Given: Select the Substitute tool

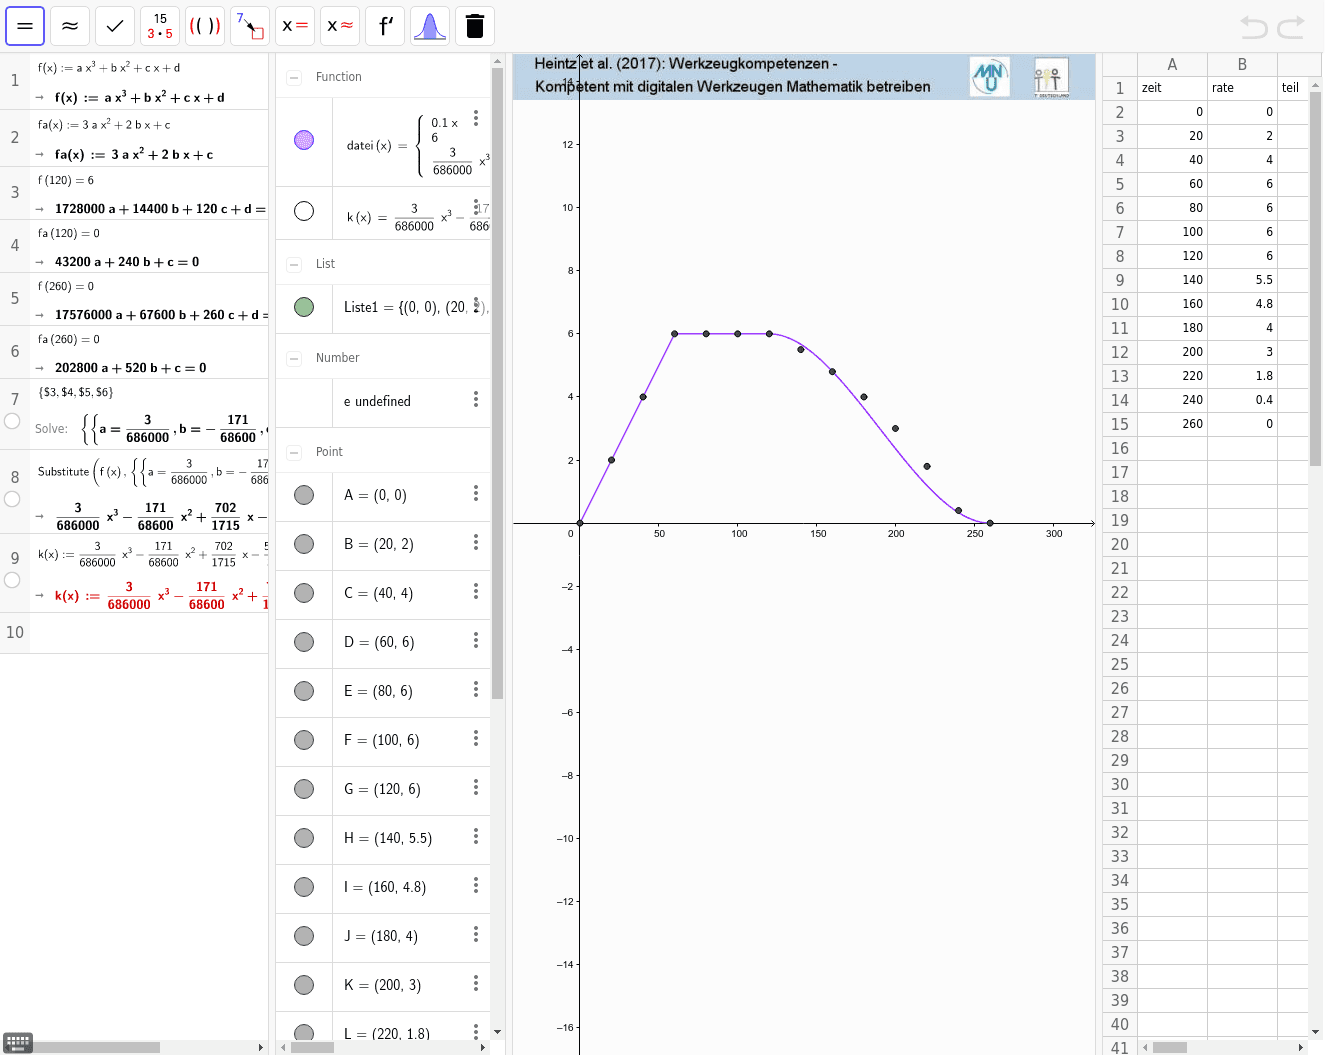Looking at the screenshot, I should [x=250, y=26].
